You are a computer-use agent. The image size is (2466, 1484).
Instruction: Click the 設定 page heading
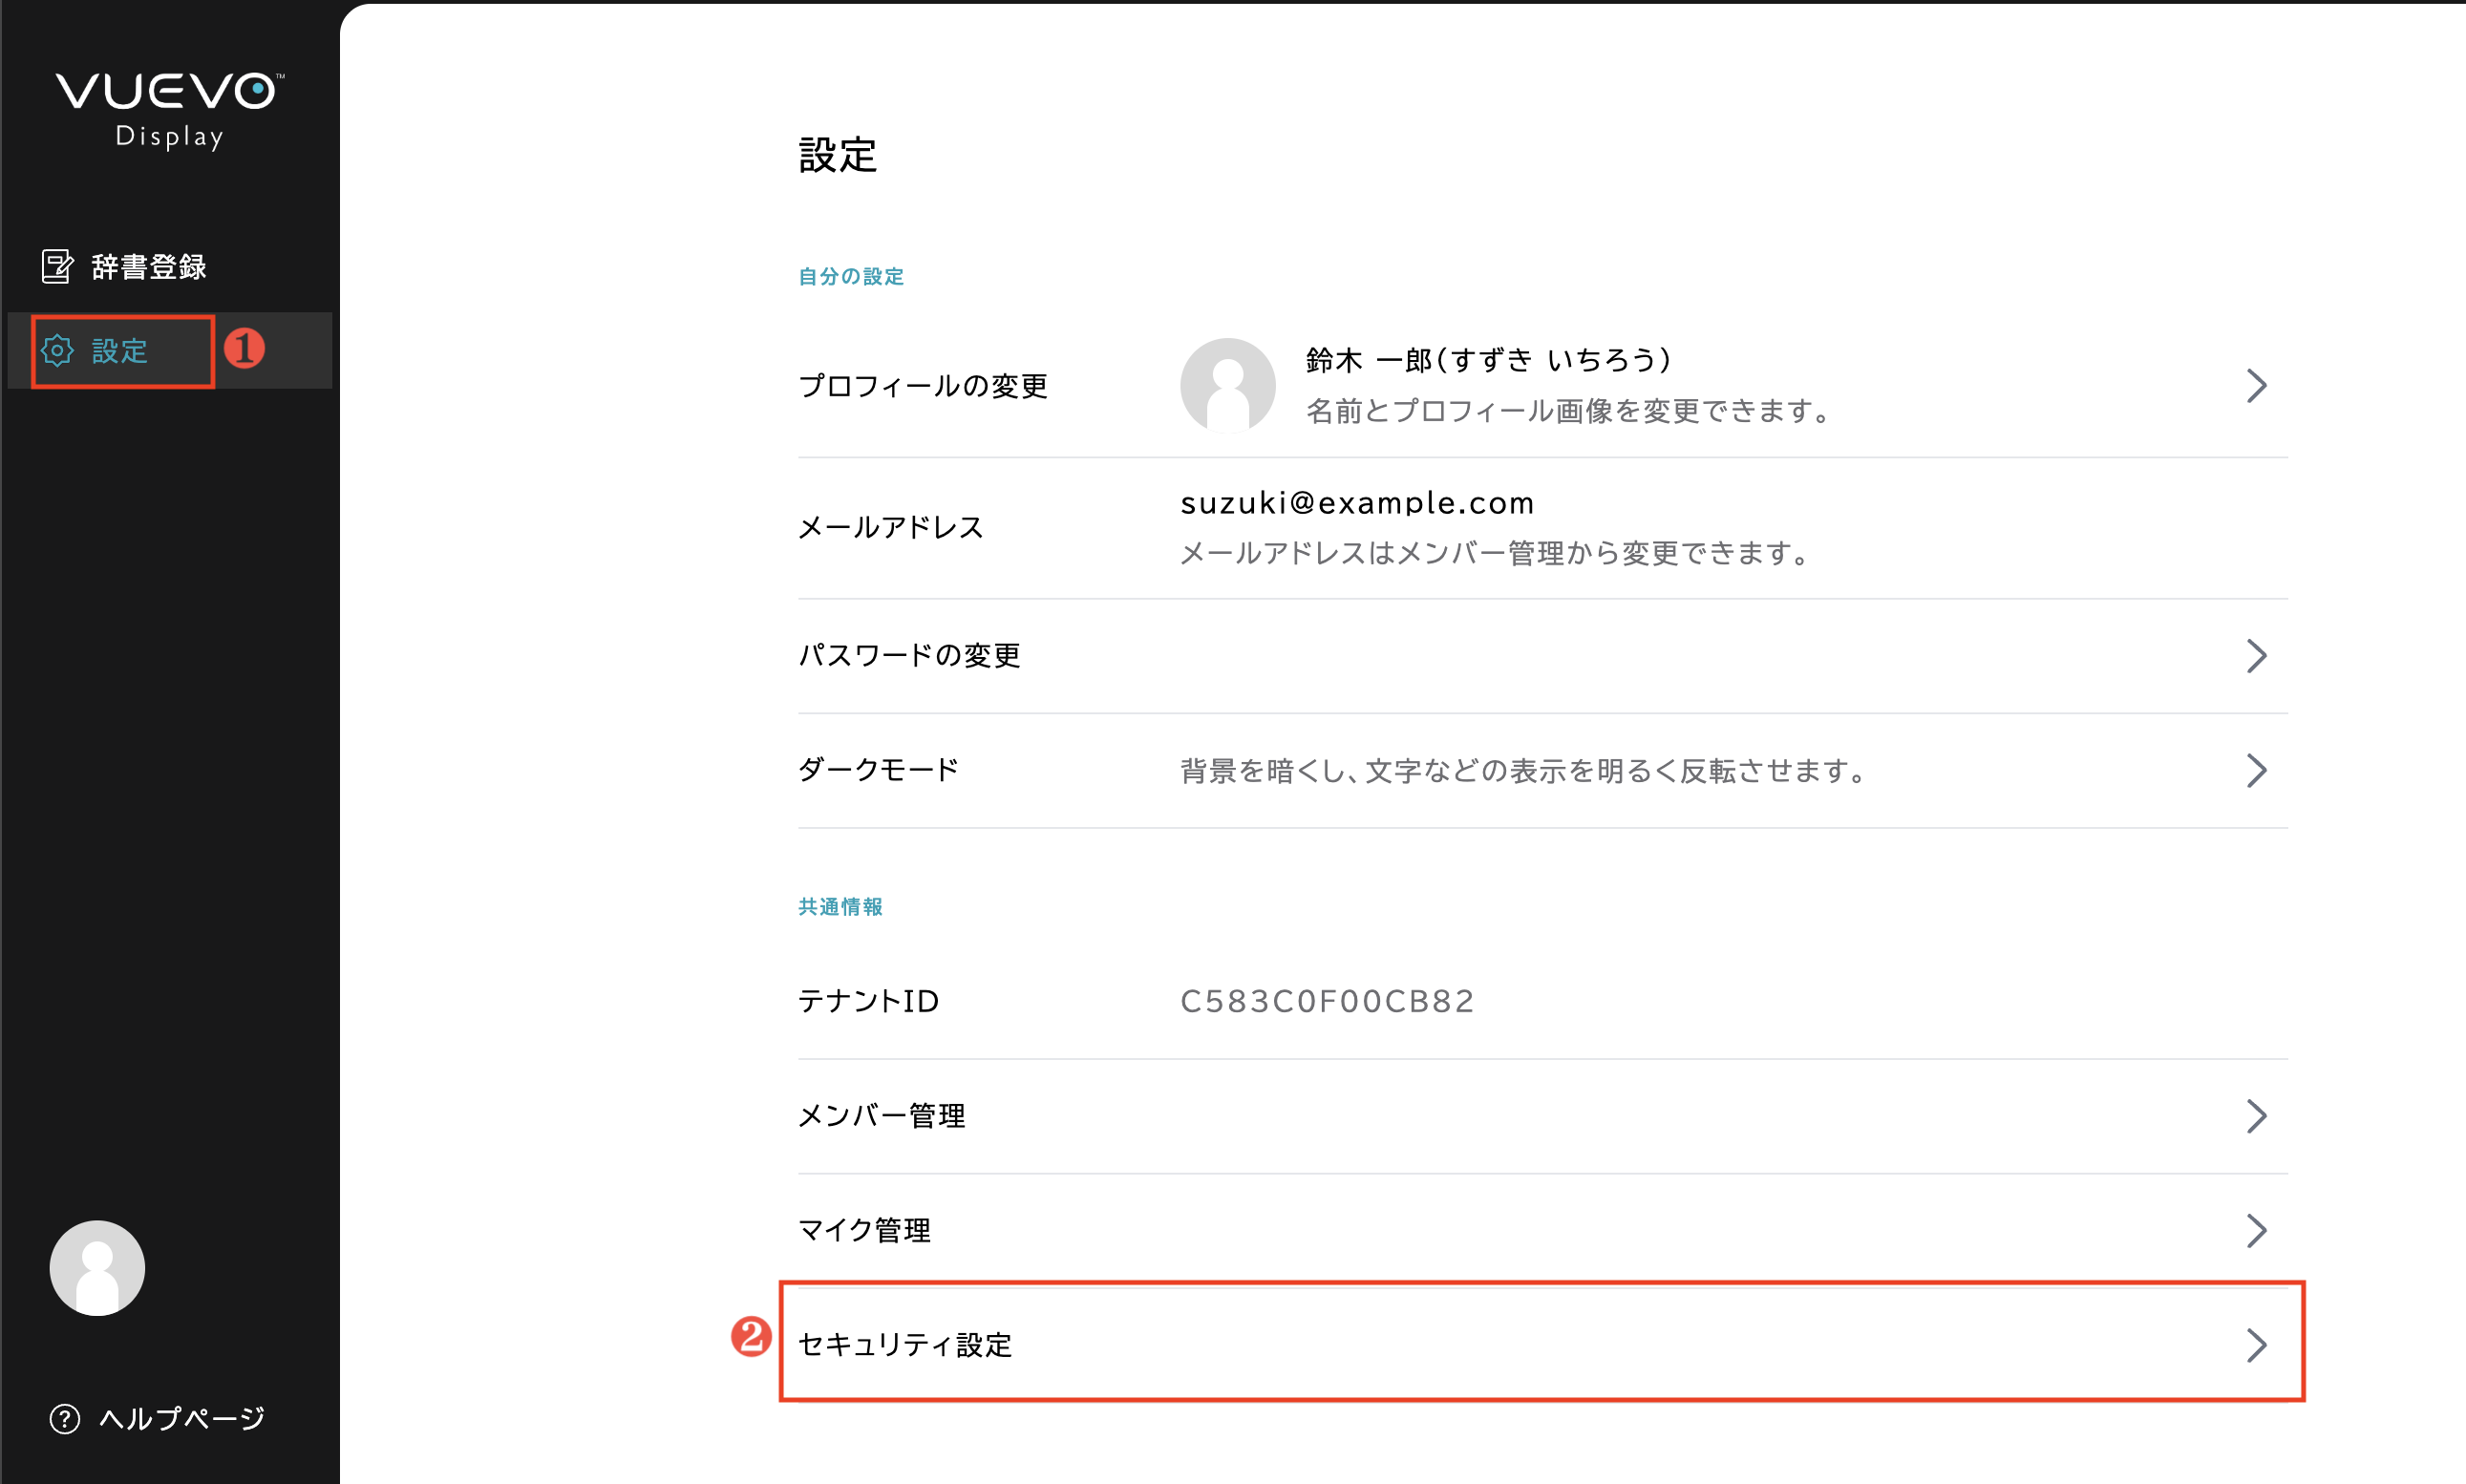coord(837,156)
